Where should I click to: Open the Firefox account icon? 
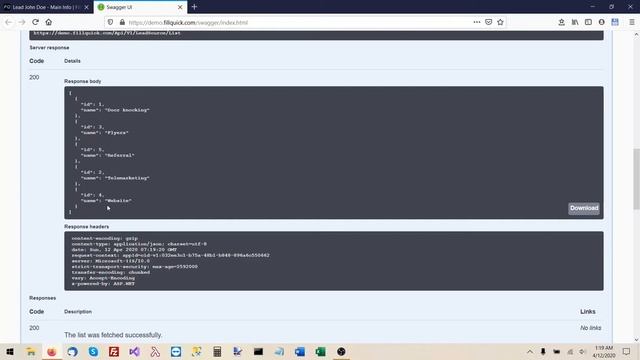602,22
